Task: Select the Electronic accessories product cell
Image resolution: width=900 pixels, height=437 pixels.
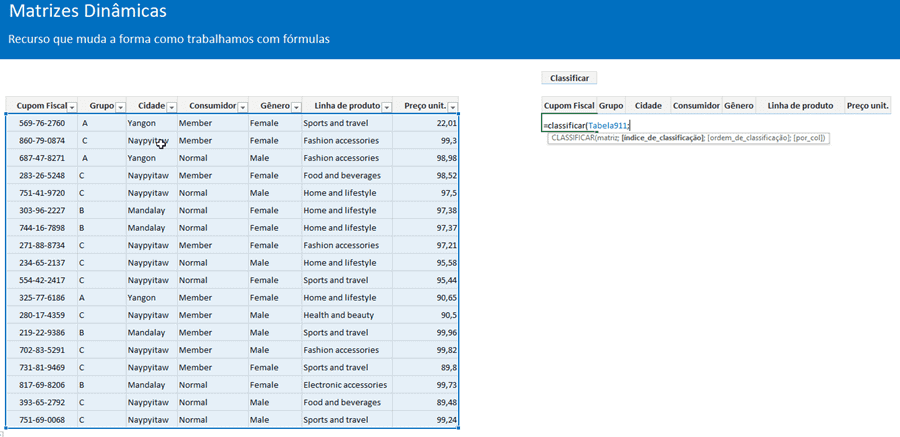Action: (345, 385)
